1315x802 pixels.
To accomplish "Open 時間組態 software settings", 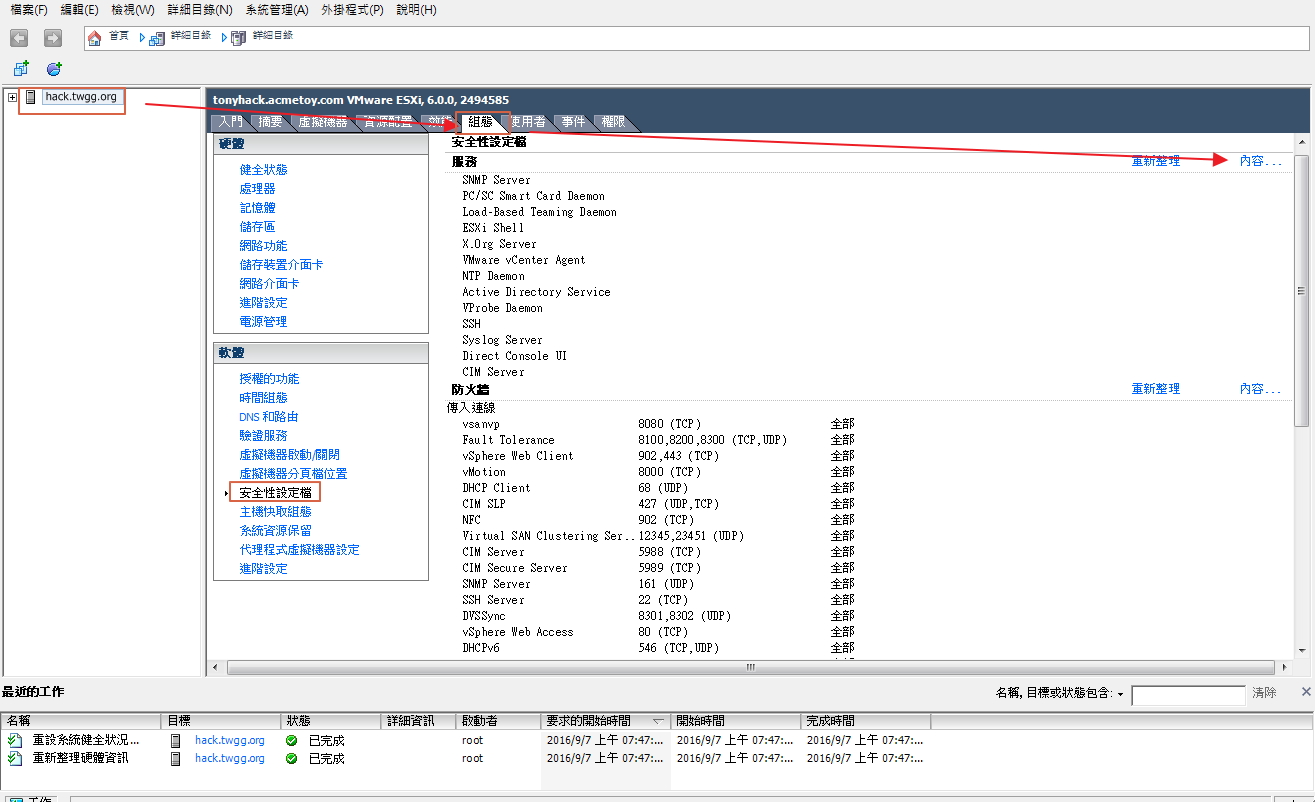I will coord(263,398).
